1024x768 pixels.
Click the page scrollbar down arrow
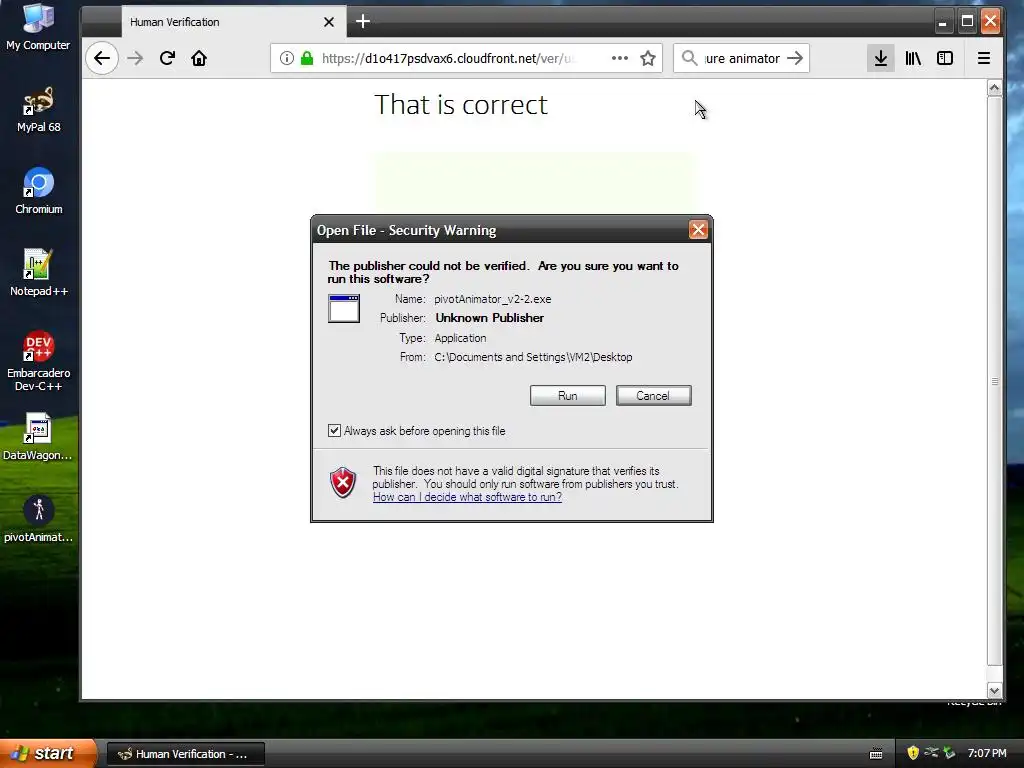click(x=994, y=690)
